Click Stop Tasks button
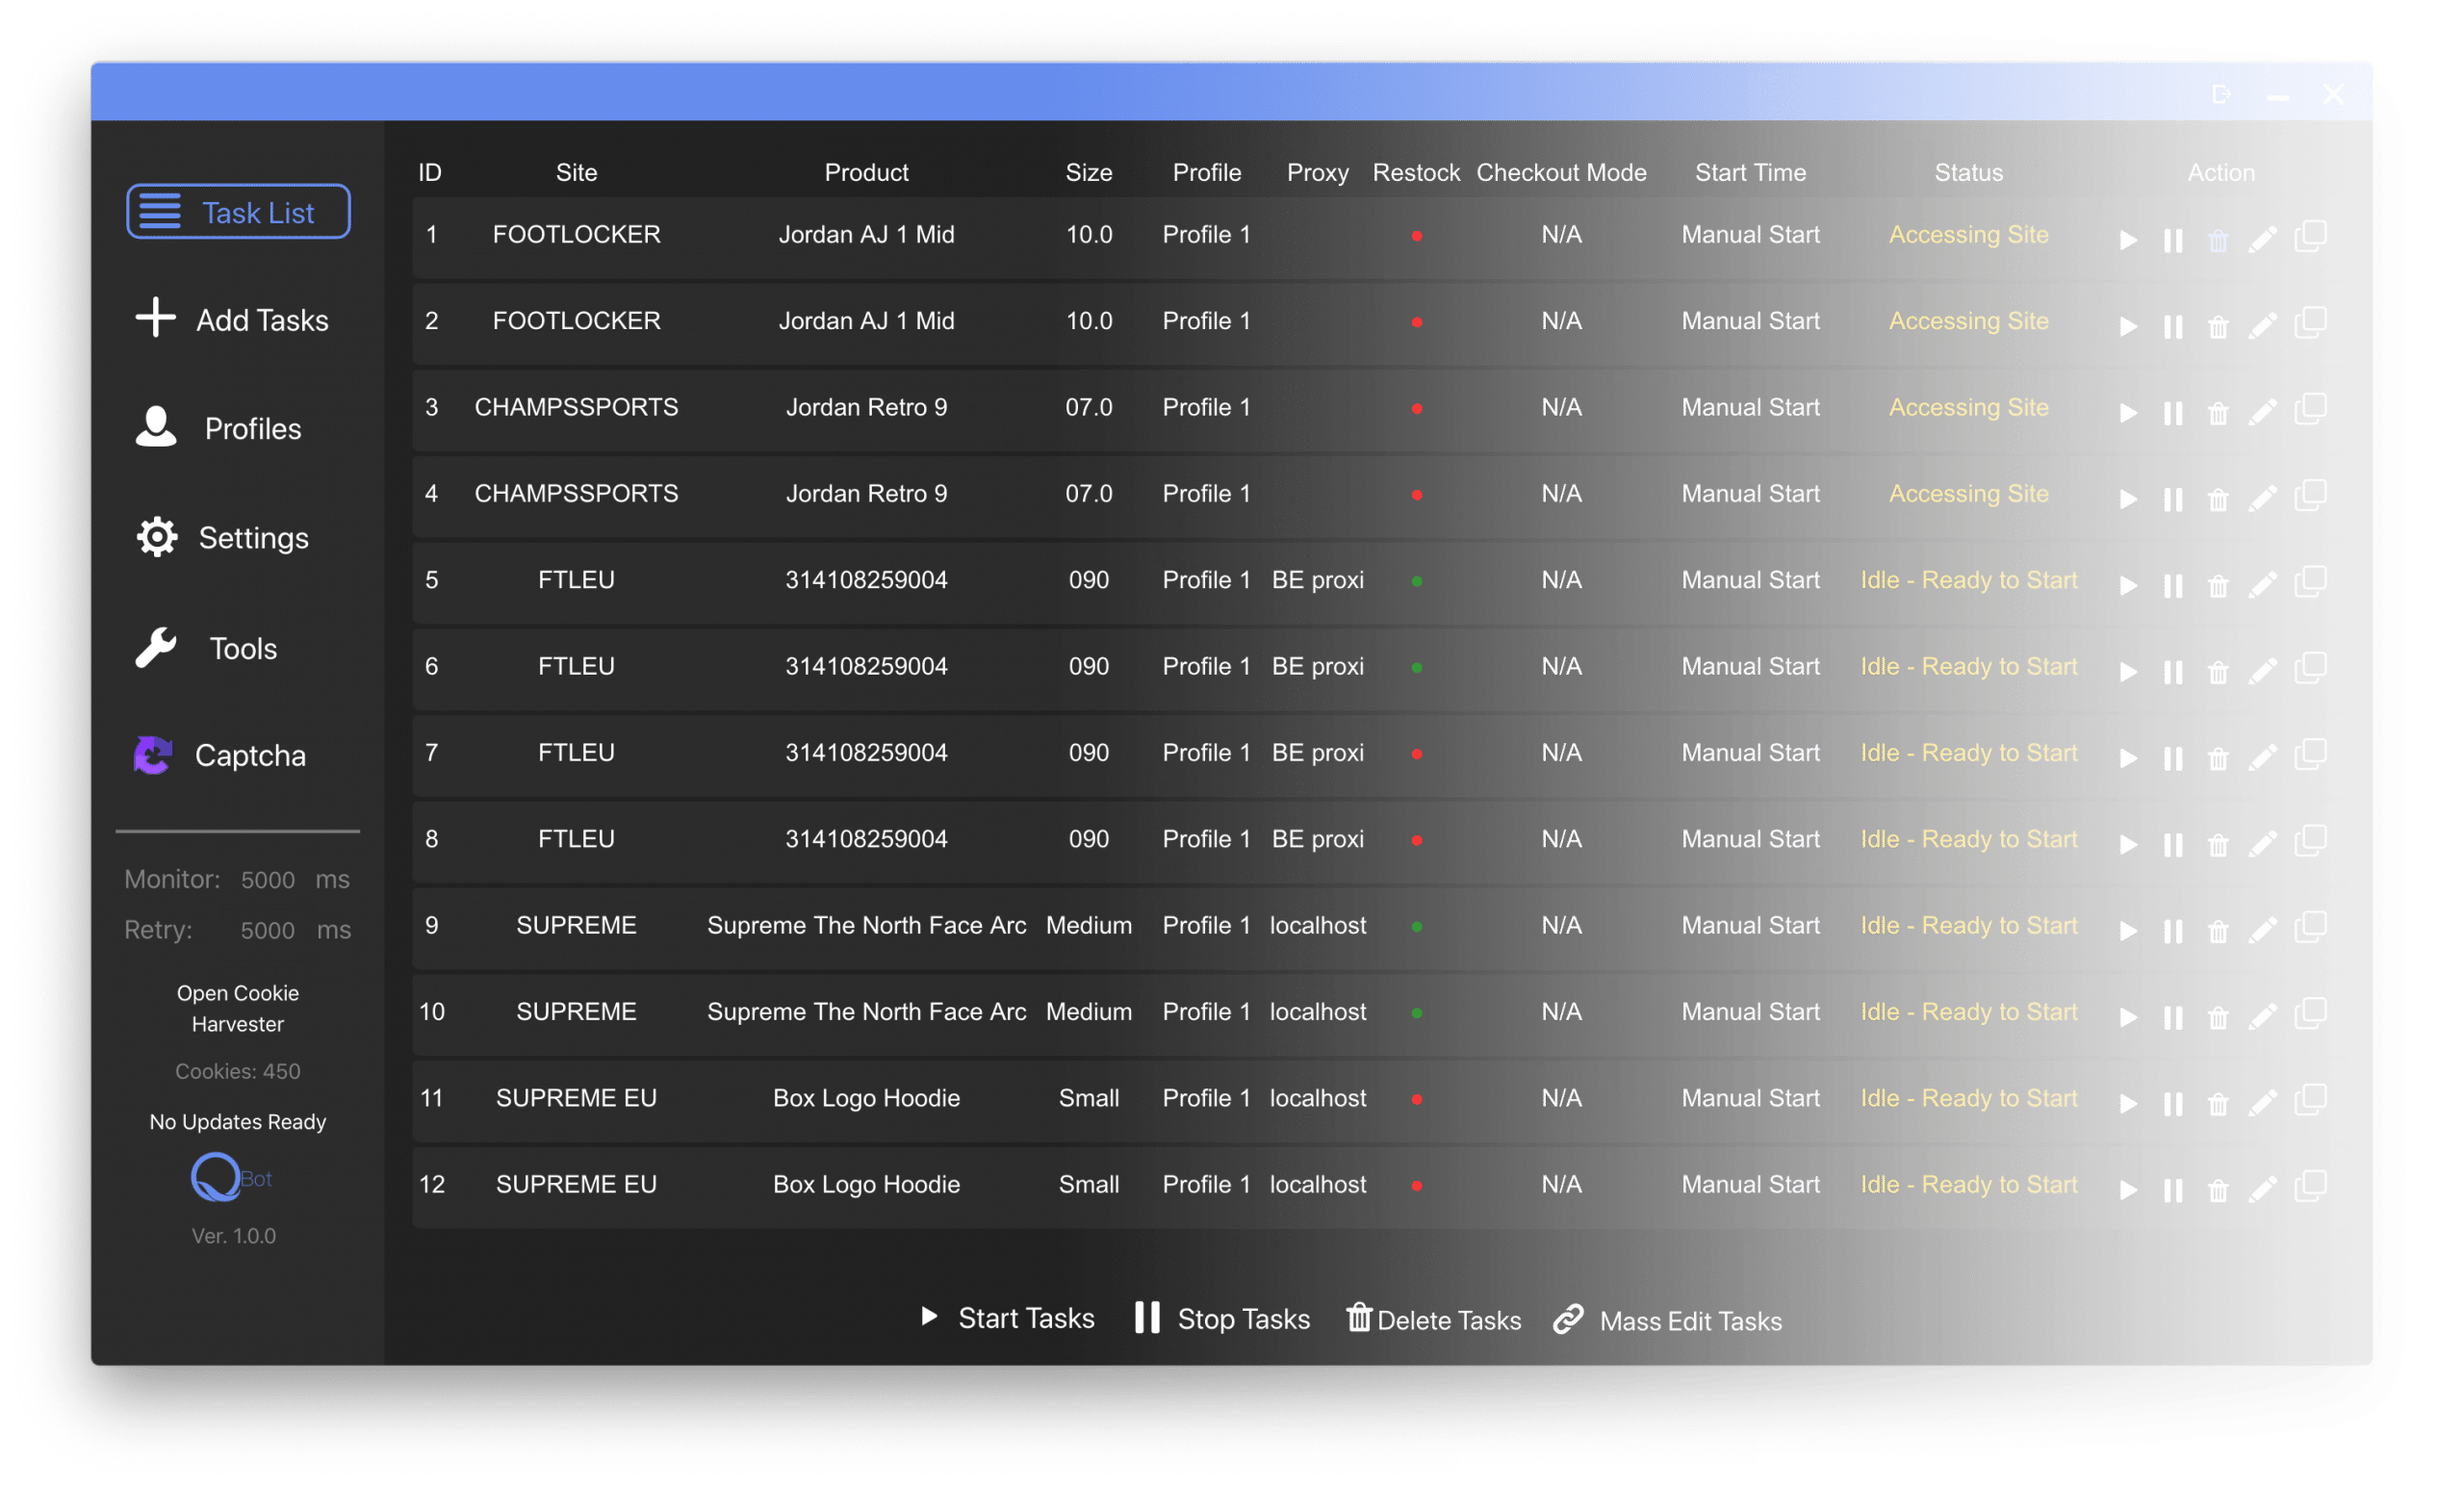This screenshot has height=1486, width=2464. click(1223, 1318)
